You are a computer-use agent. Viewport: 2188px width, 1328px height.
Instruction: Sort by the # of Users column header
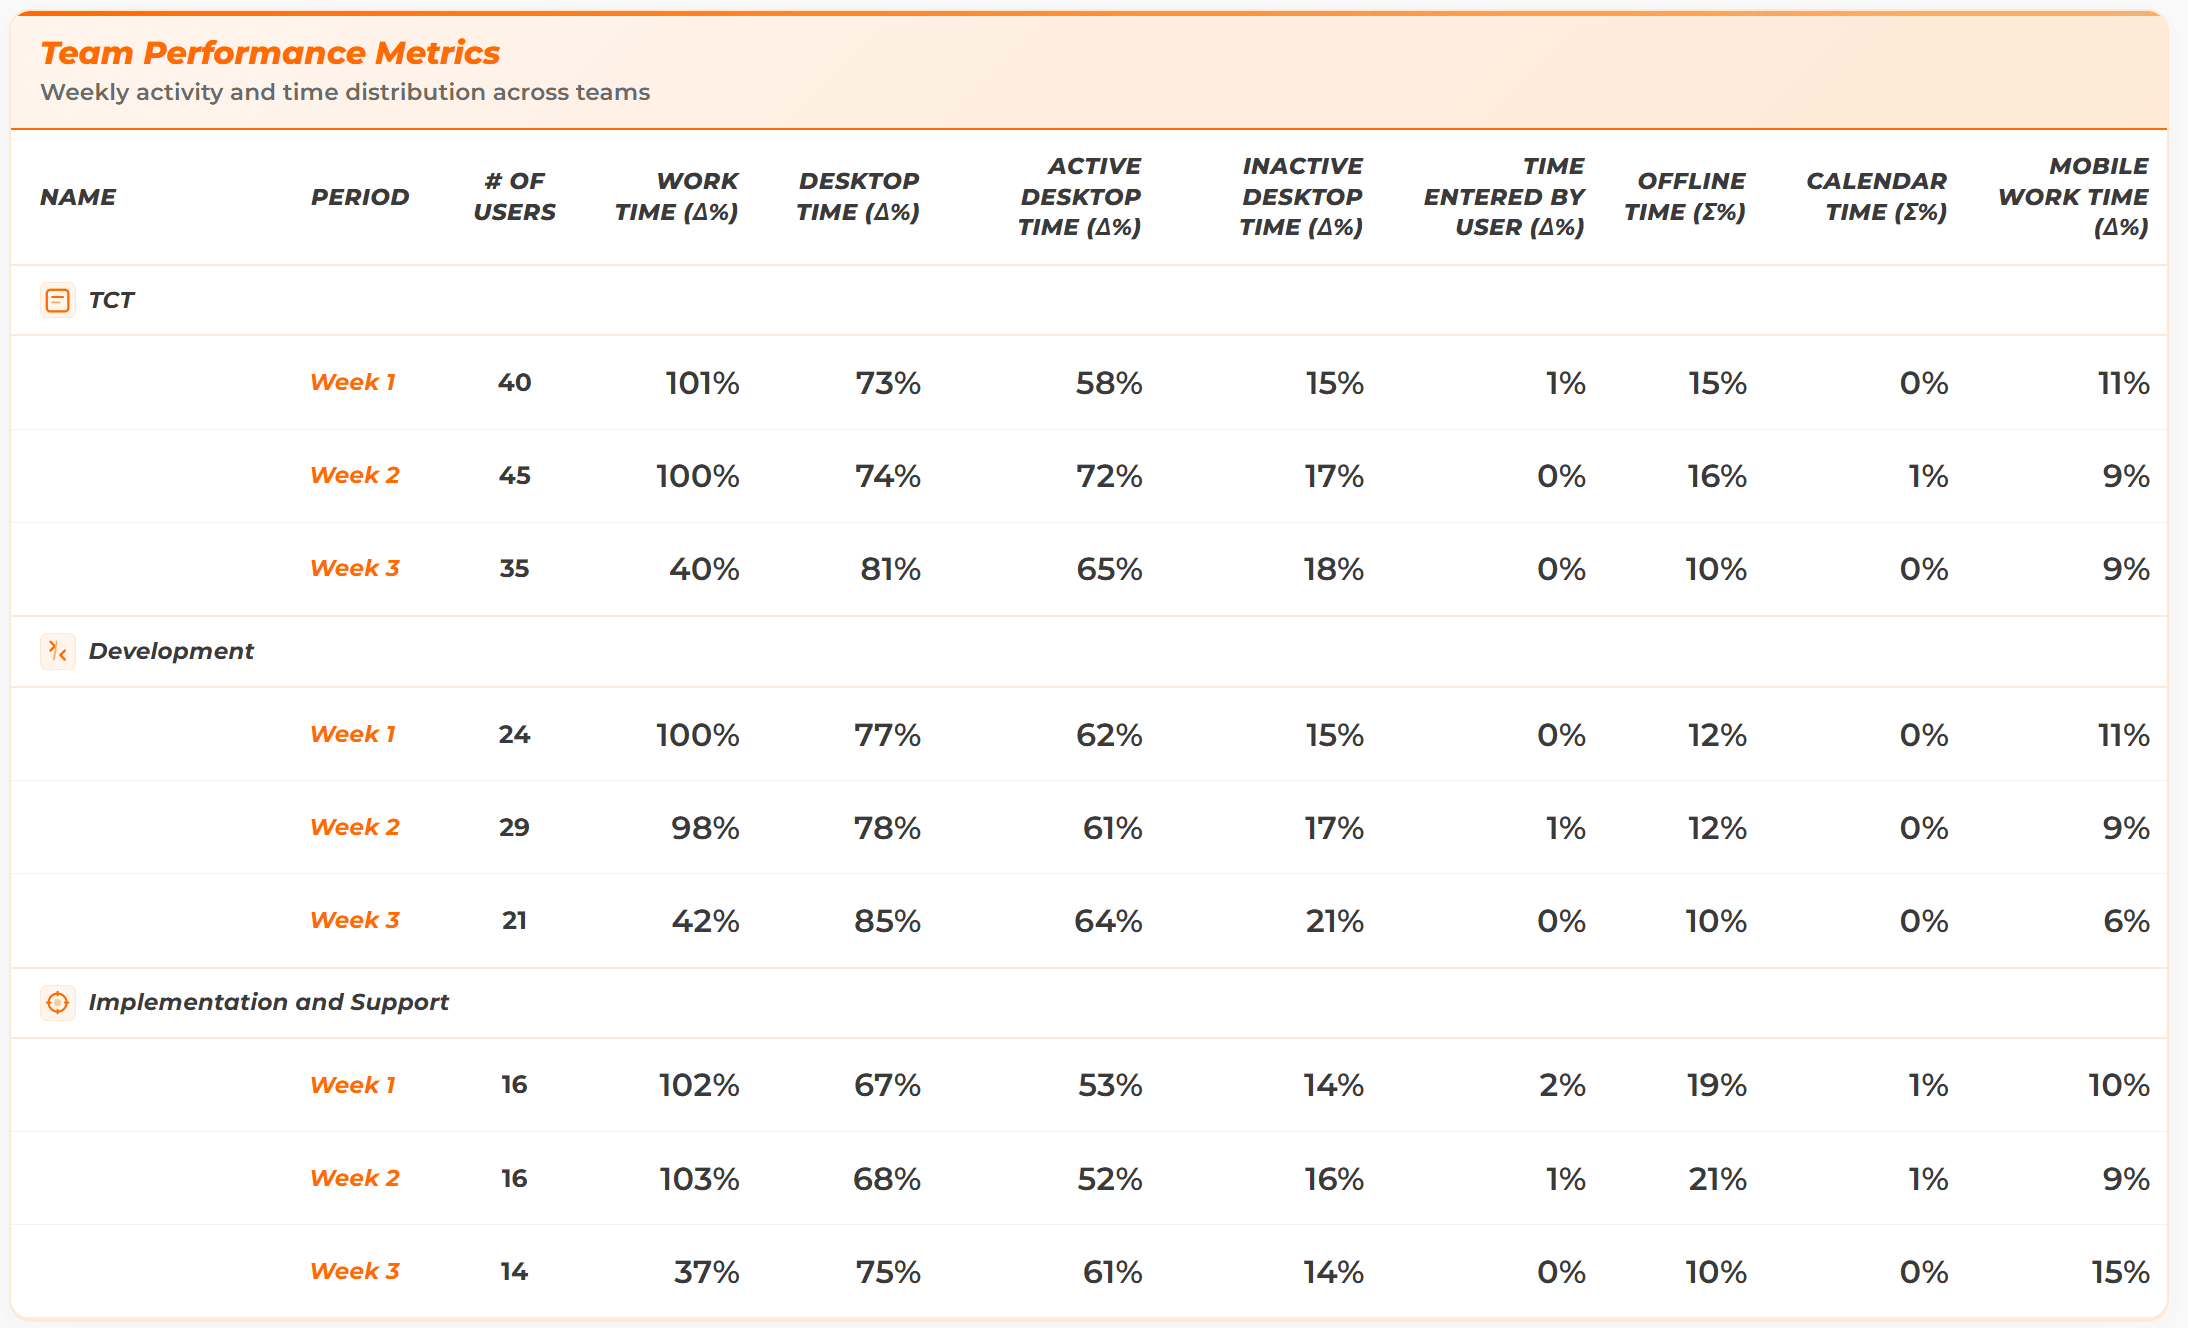(514, 196)
